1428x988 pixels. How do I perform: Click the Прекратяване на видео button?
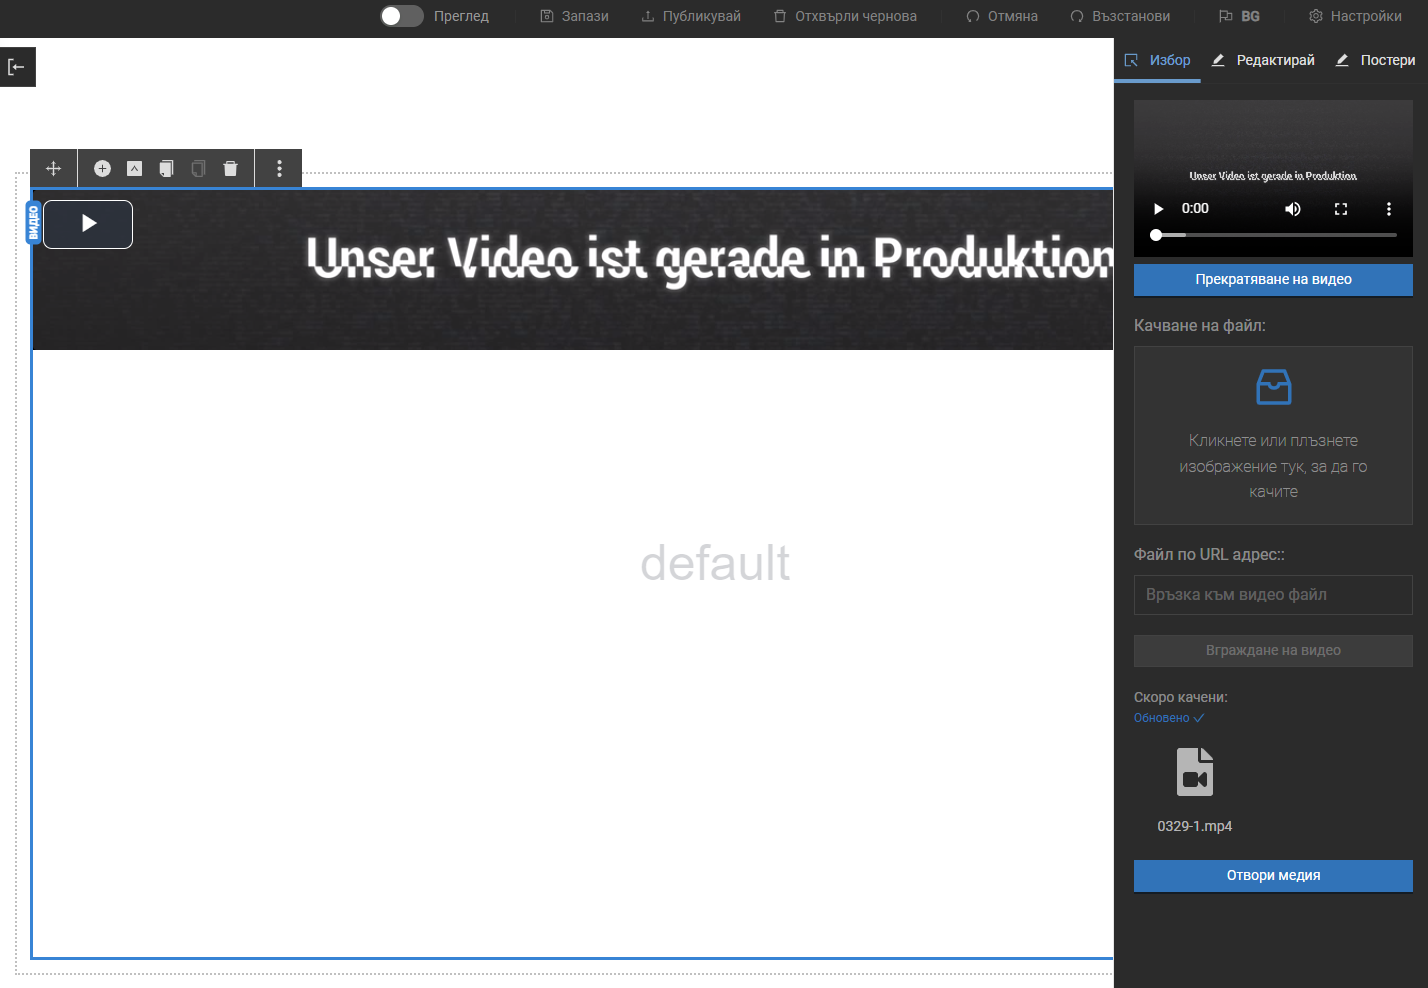[1273, 279]
